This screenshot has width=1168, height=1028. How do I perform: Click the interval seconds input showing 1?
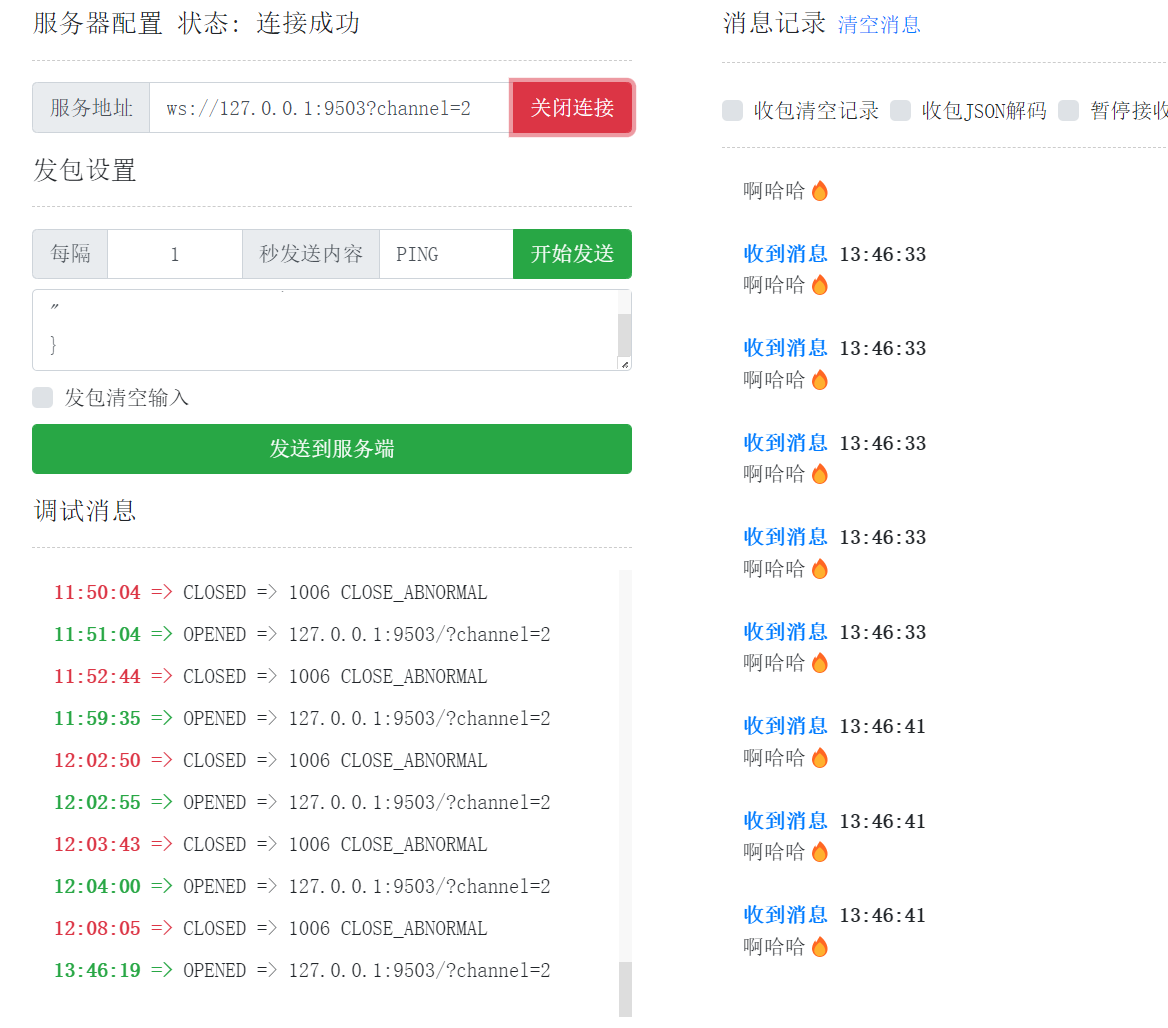click(175, 254)
